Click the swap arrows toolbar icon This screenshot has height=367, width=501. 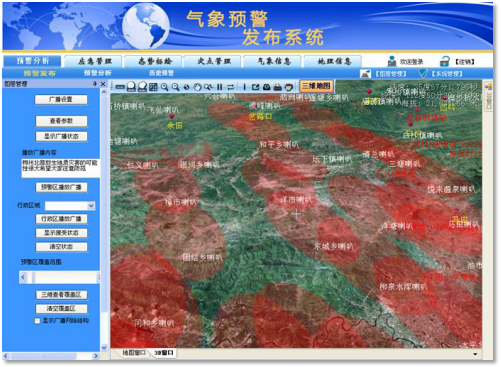(x=230, y=87)
